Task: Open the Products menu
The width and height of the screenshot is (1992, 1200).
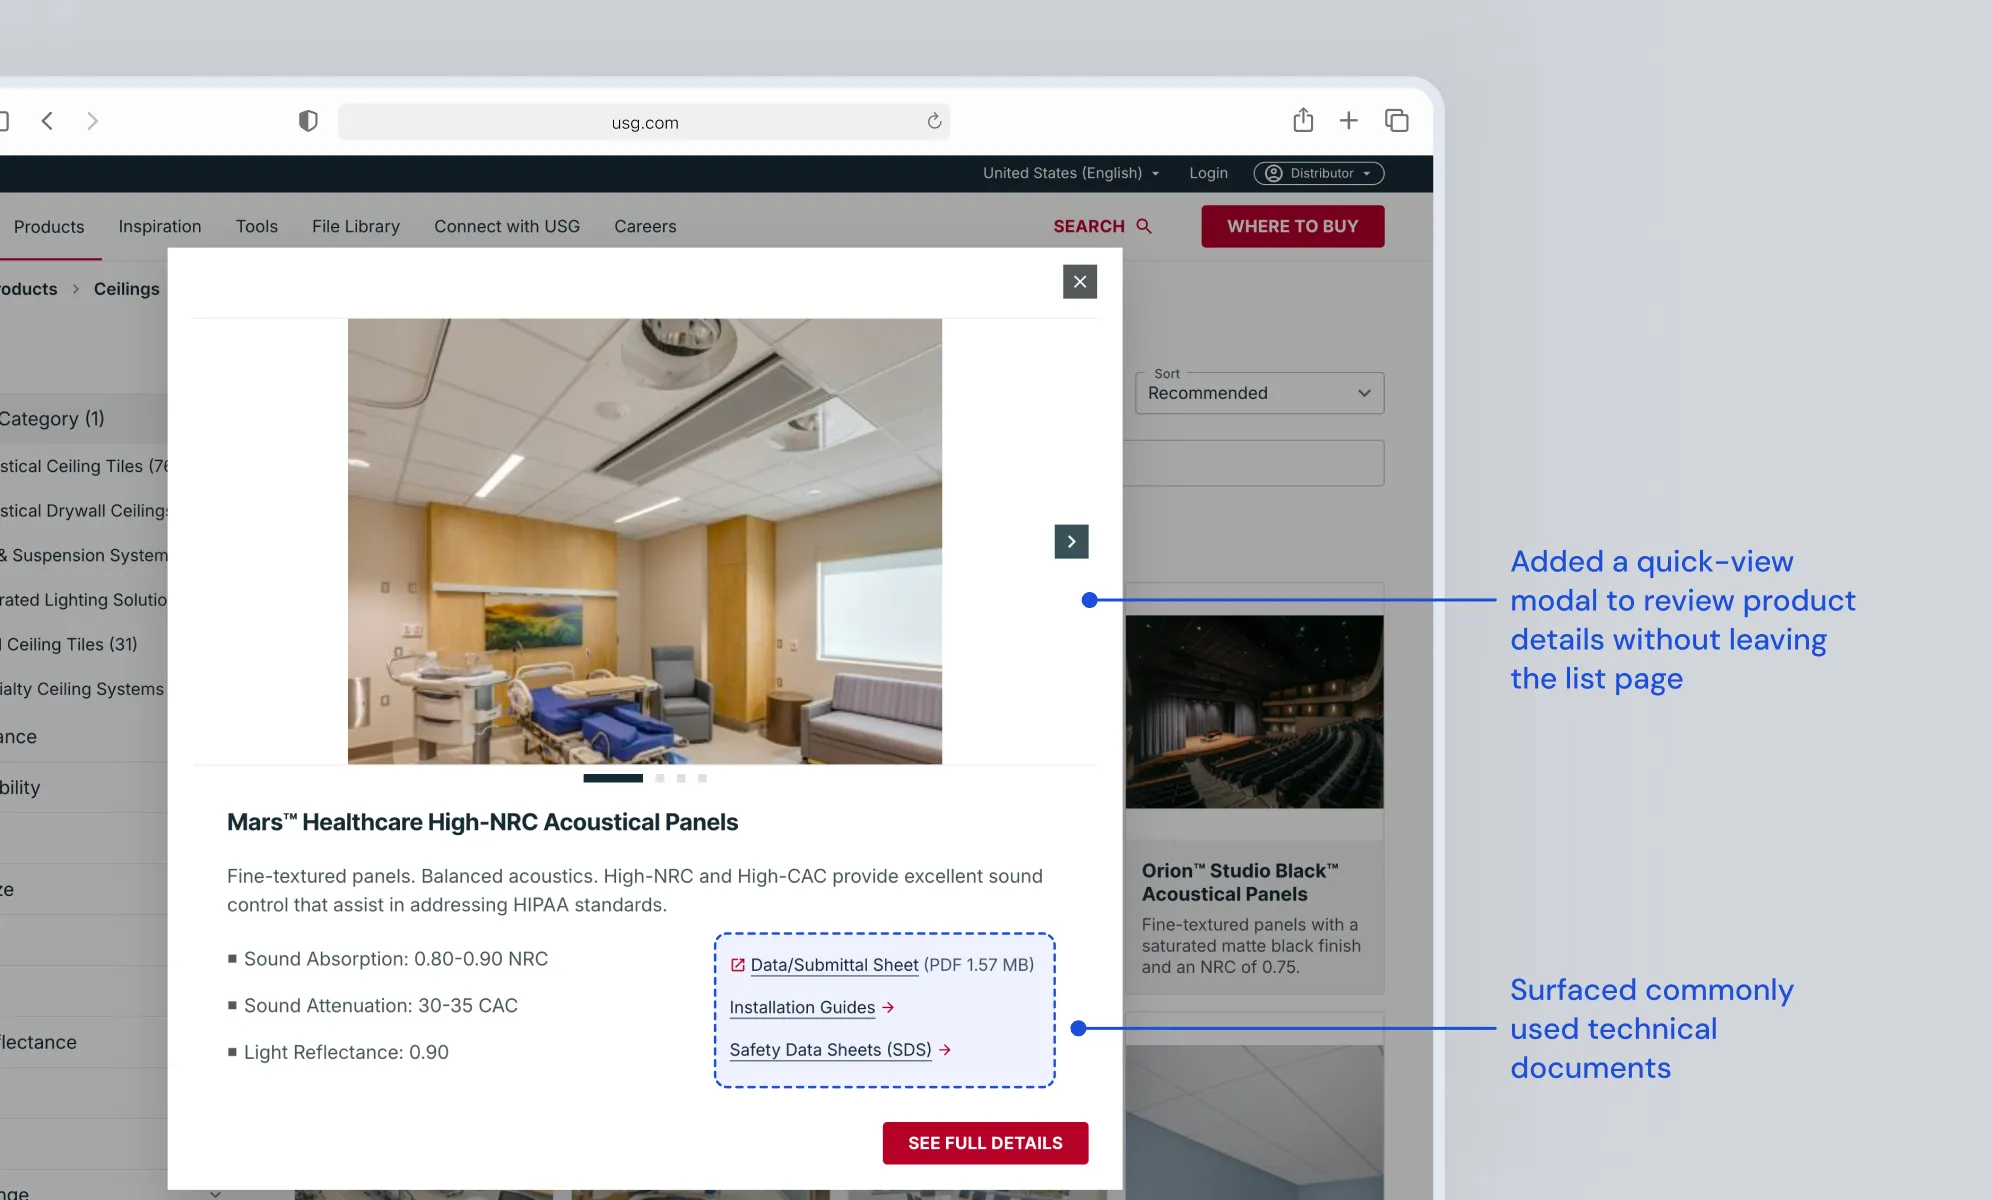Action: [49, 227]
